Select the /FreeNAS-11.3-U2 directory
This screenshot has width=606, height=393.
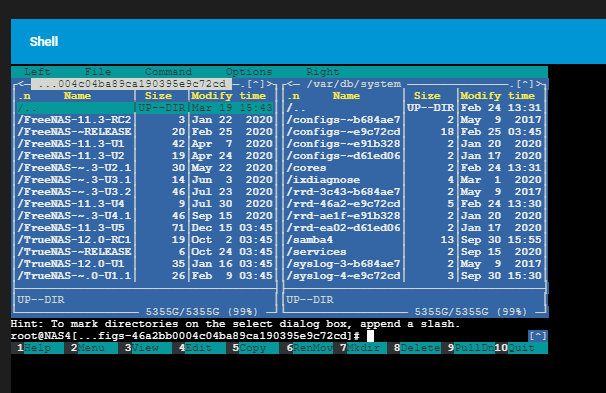pyautogui.click(x=145, y=156)
